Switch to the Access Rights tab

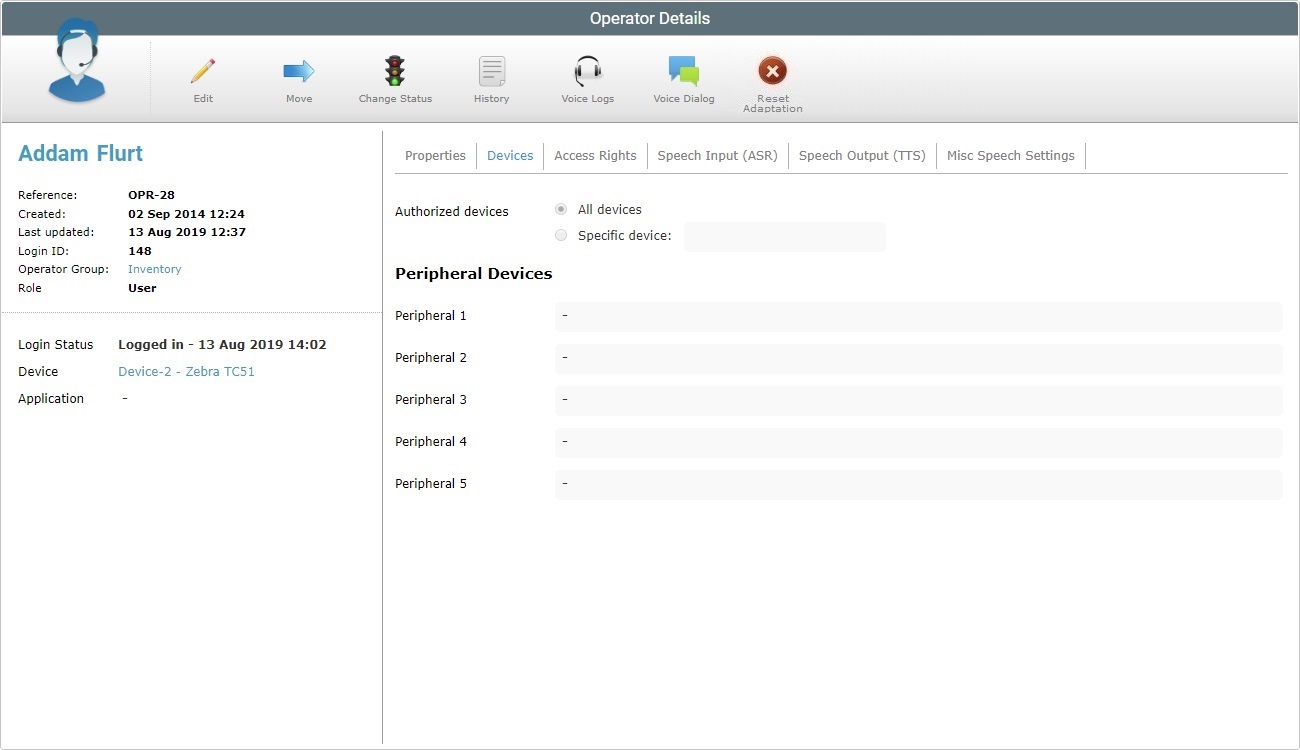click(x=595, y=155)
